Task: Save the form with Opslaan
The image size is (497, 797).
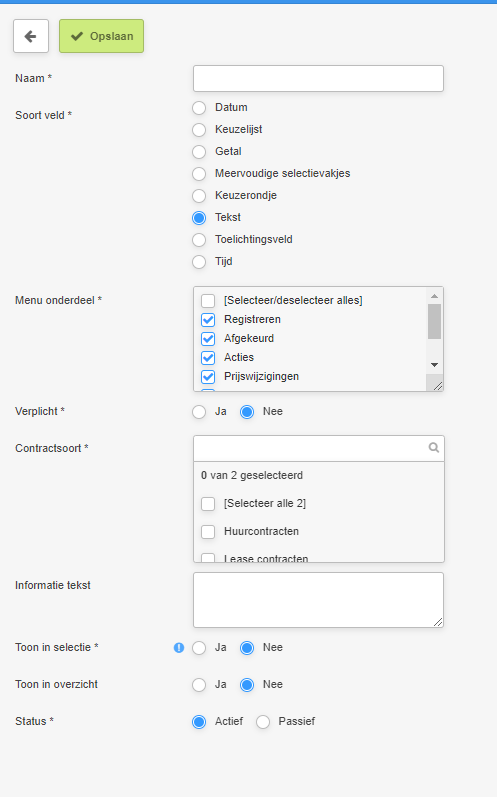Action: pyautogui.click(x=102, y=36)
